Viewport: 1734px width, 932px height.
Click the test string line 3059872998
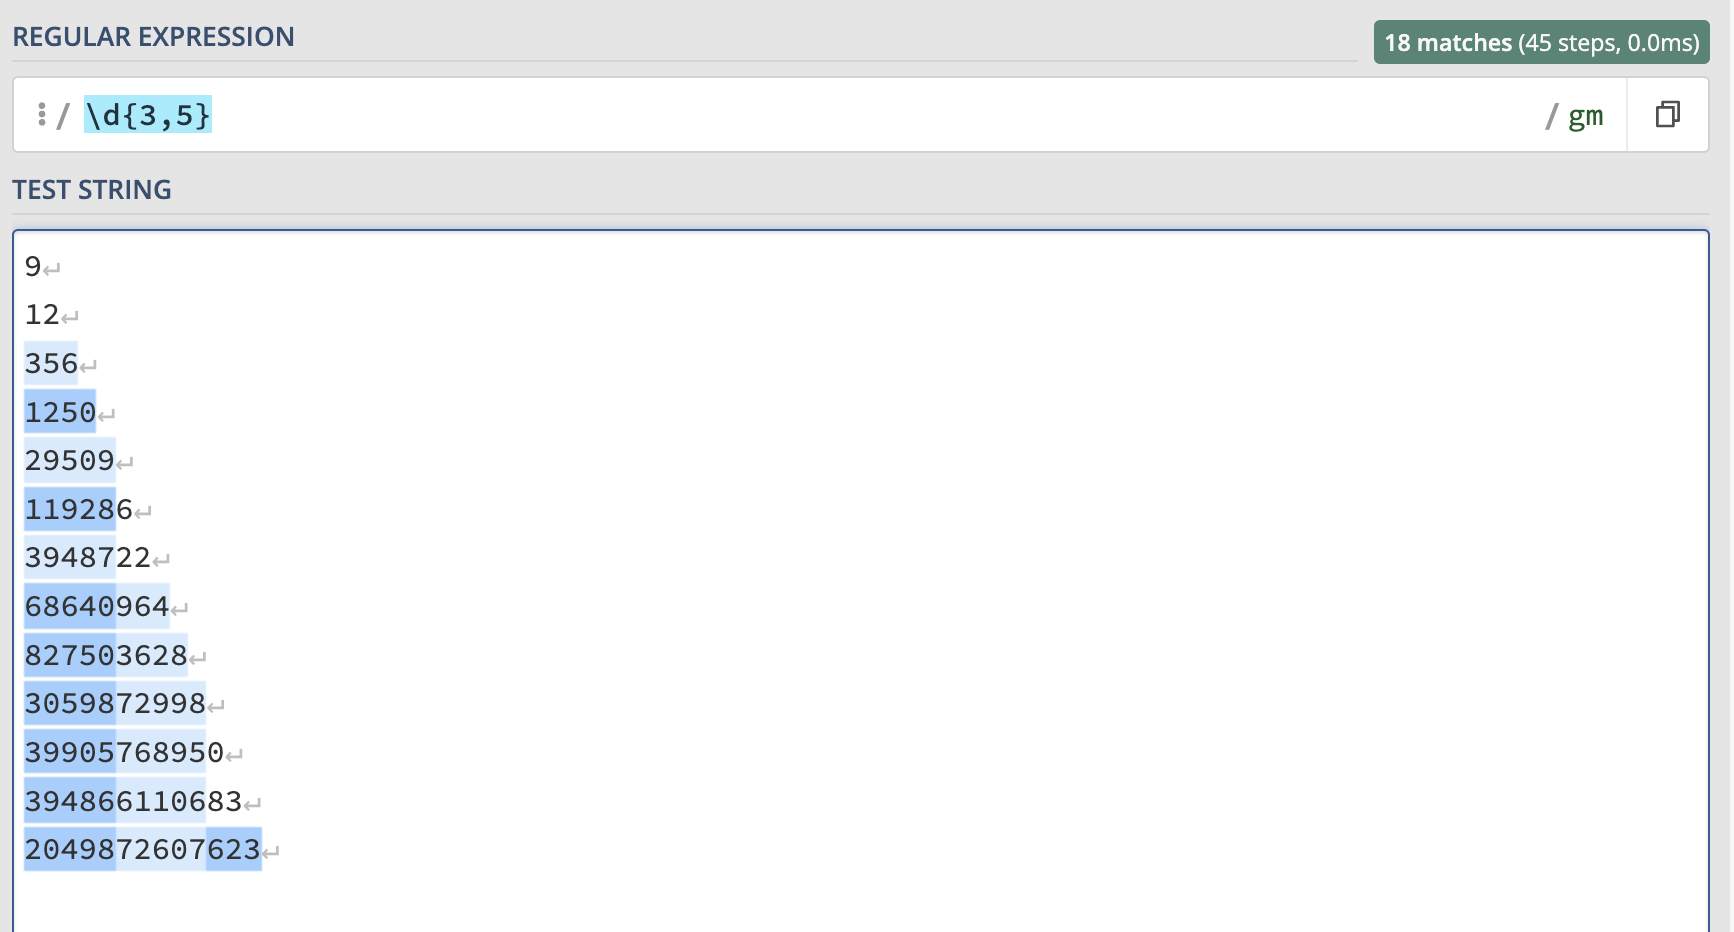(115, 703)
